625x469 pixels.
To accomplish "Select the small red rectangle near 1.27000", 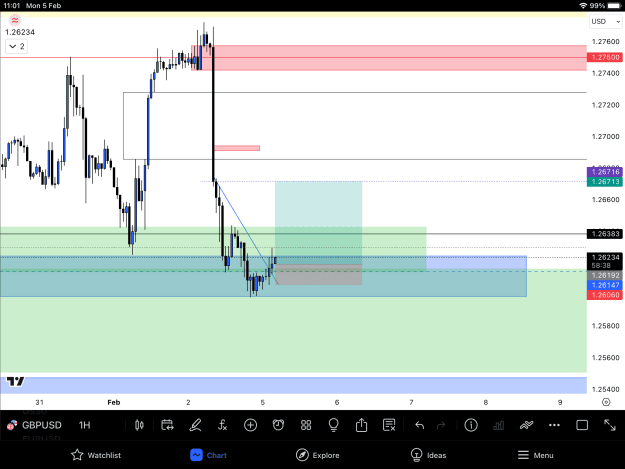I will 237,148.
